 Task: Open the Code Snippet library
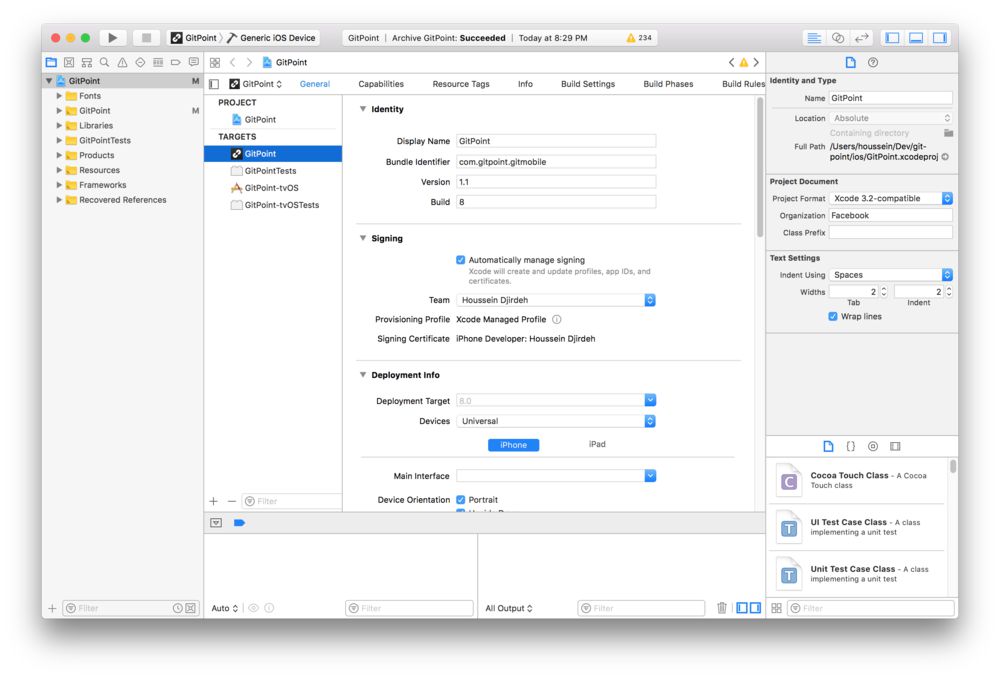click(851, 446)
